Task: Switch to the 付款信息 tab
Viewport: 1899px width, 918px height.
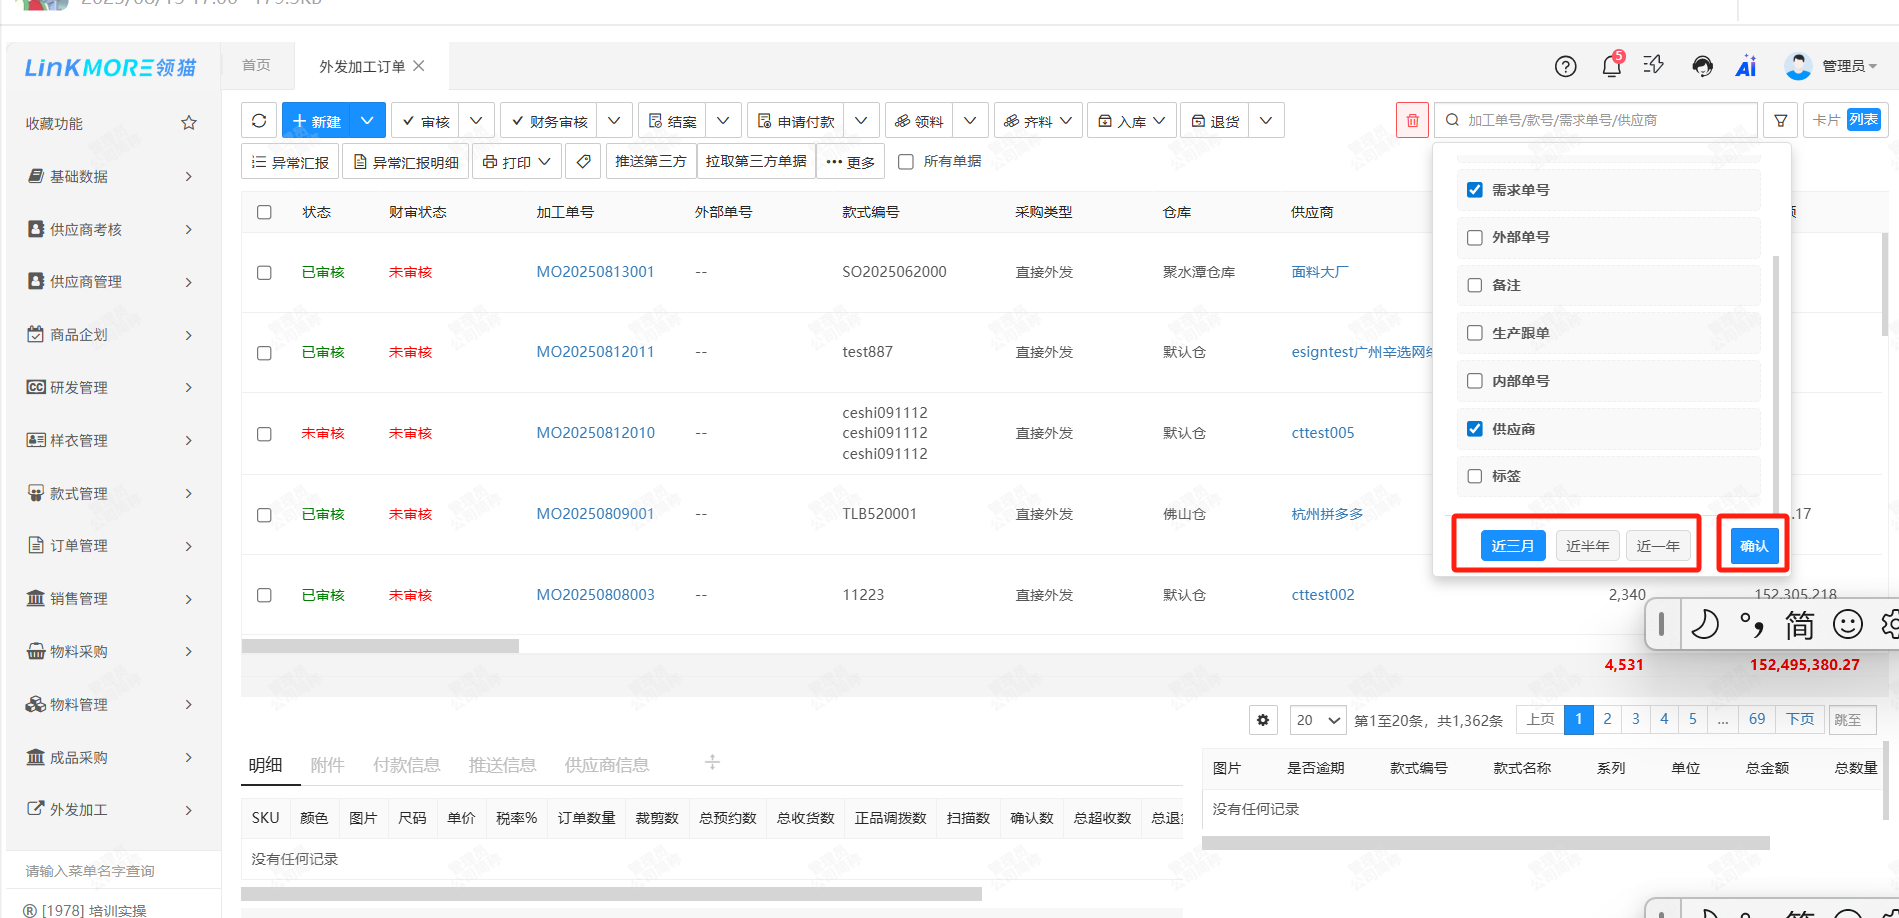Action: pyautogui.click(x=406, y=765)
